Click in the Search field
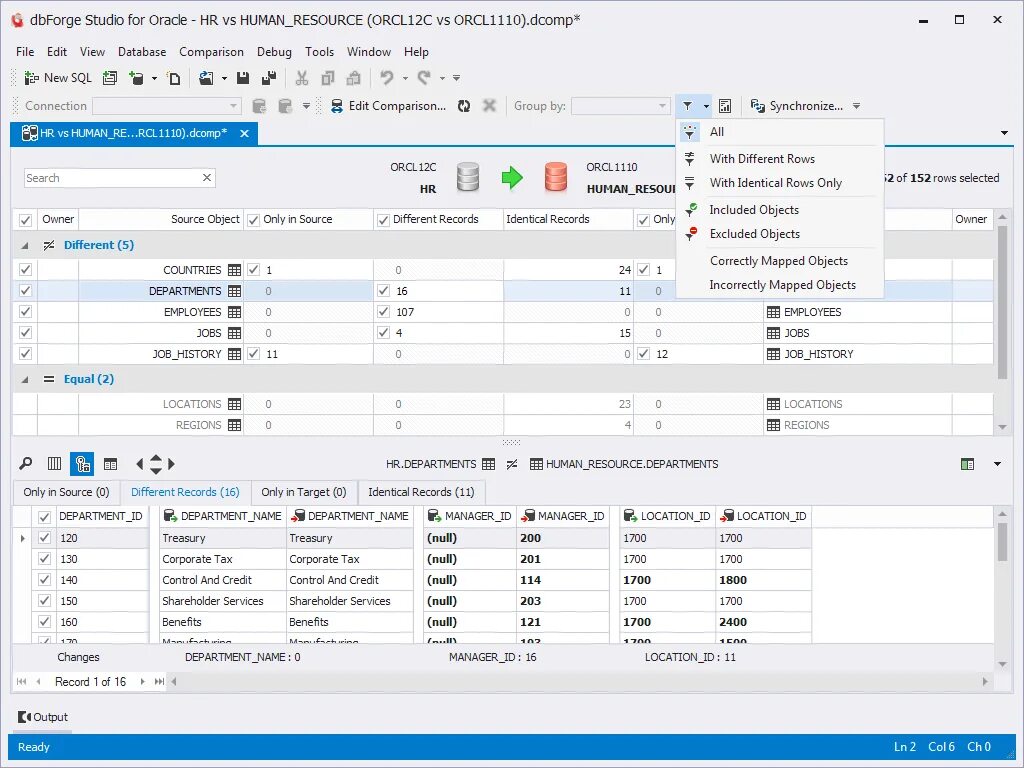 click(x=112, y=178)
